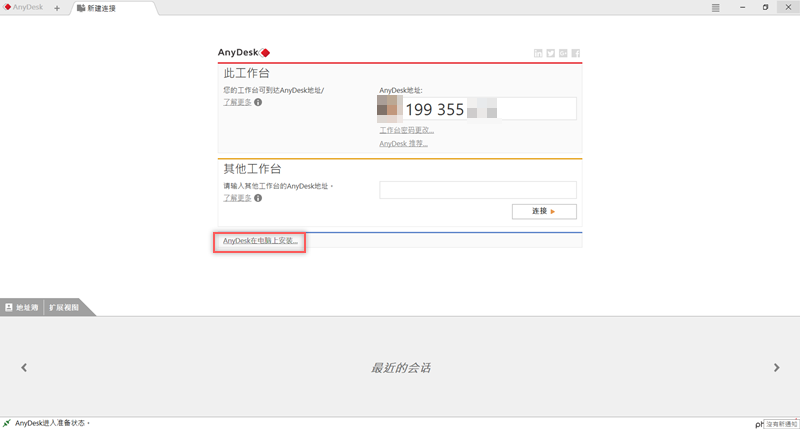Open the 地址簿 tab
The height and width of the screenshot is (429, 800).
pyautogui.click(x=22, y=307)
